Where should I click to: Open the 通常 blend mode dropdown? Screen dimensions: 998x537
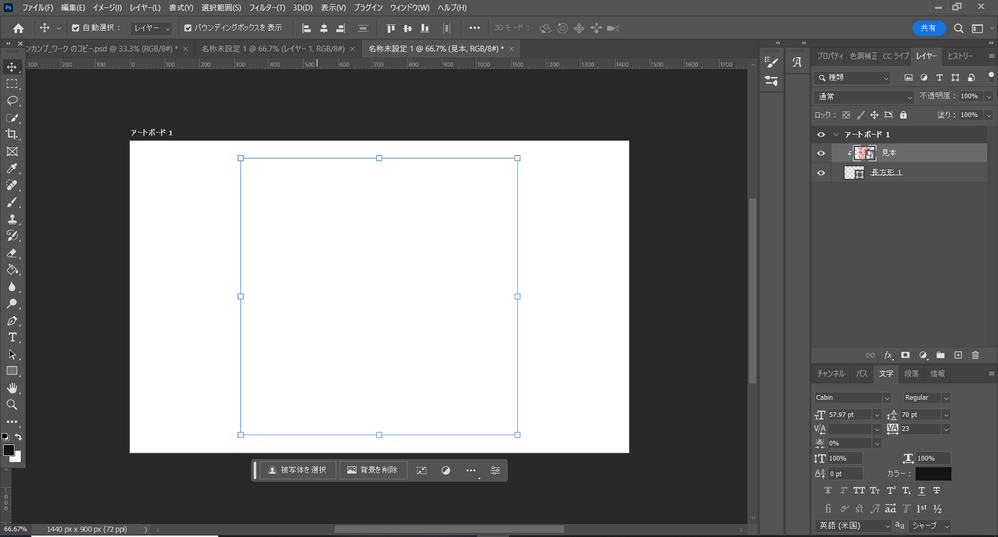pyautogui.click(x=864, y=97)
